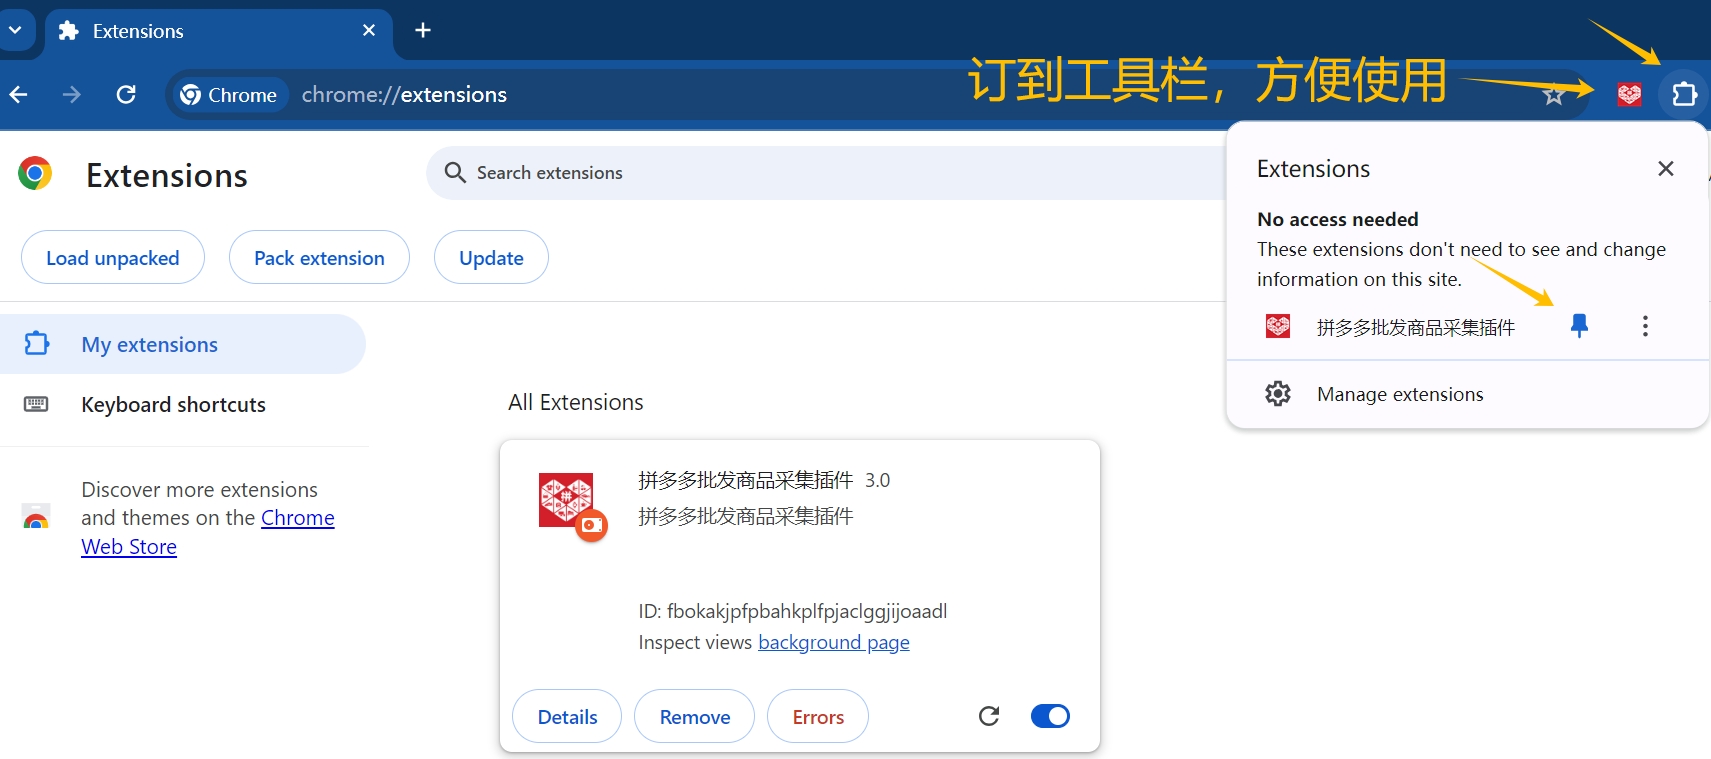Open the Extensions puzzle piece menu
The height and width of the screenshot is (759, 1711).
[1684, 94]
